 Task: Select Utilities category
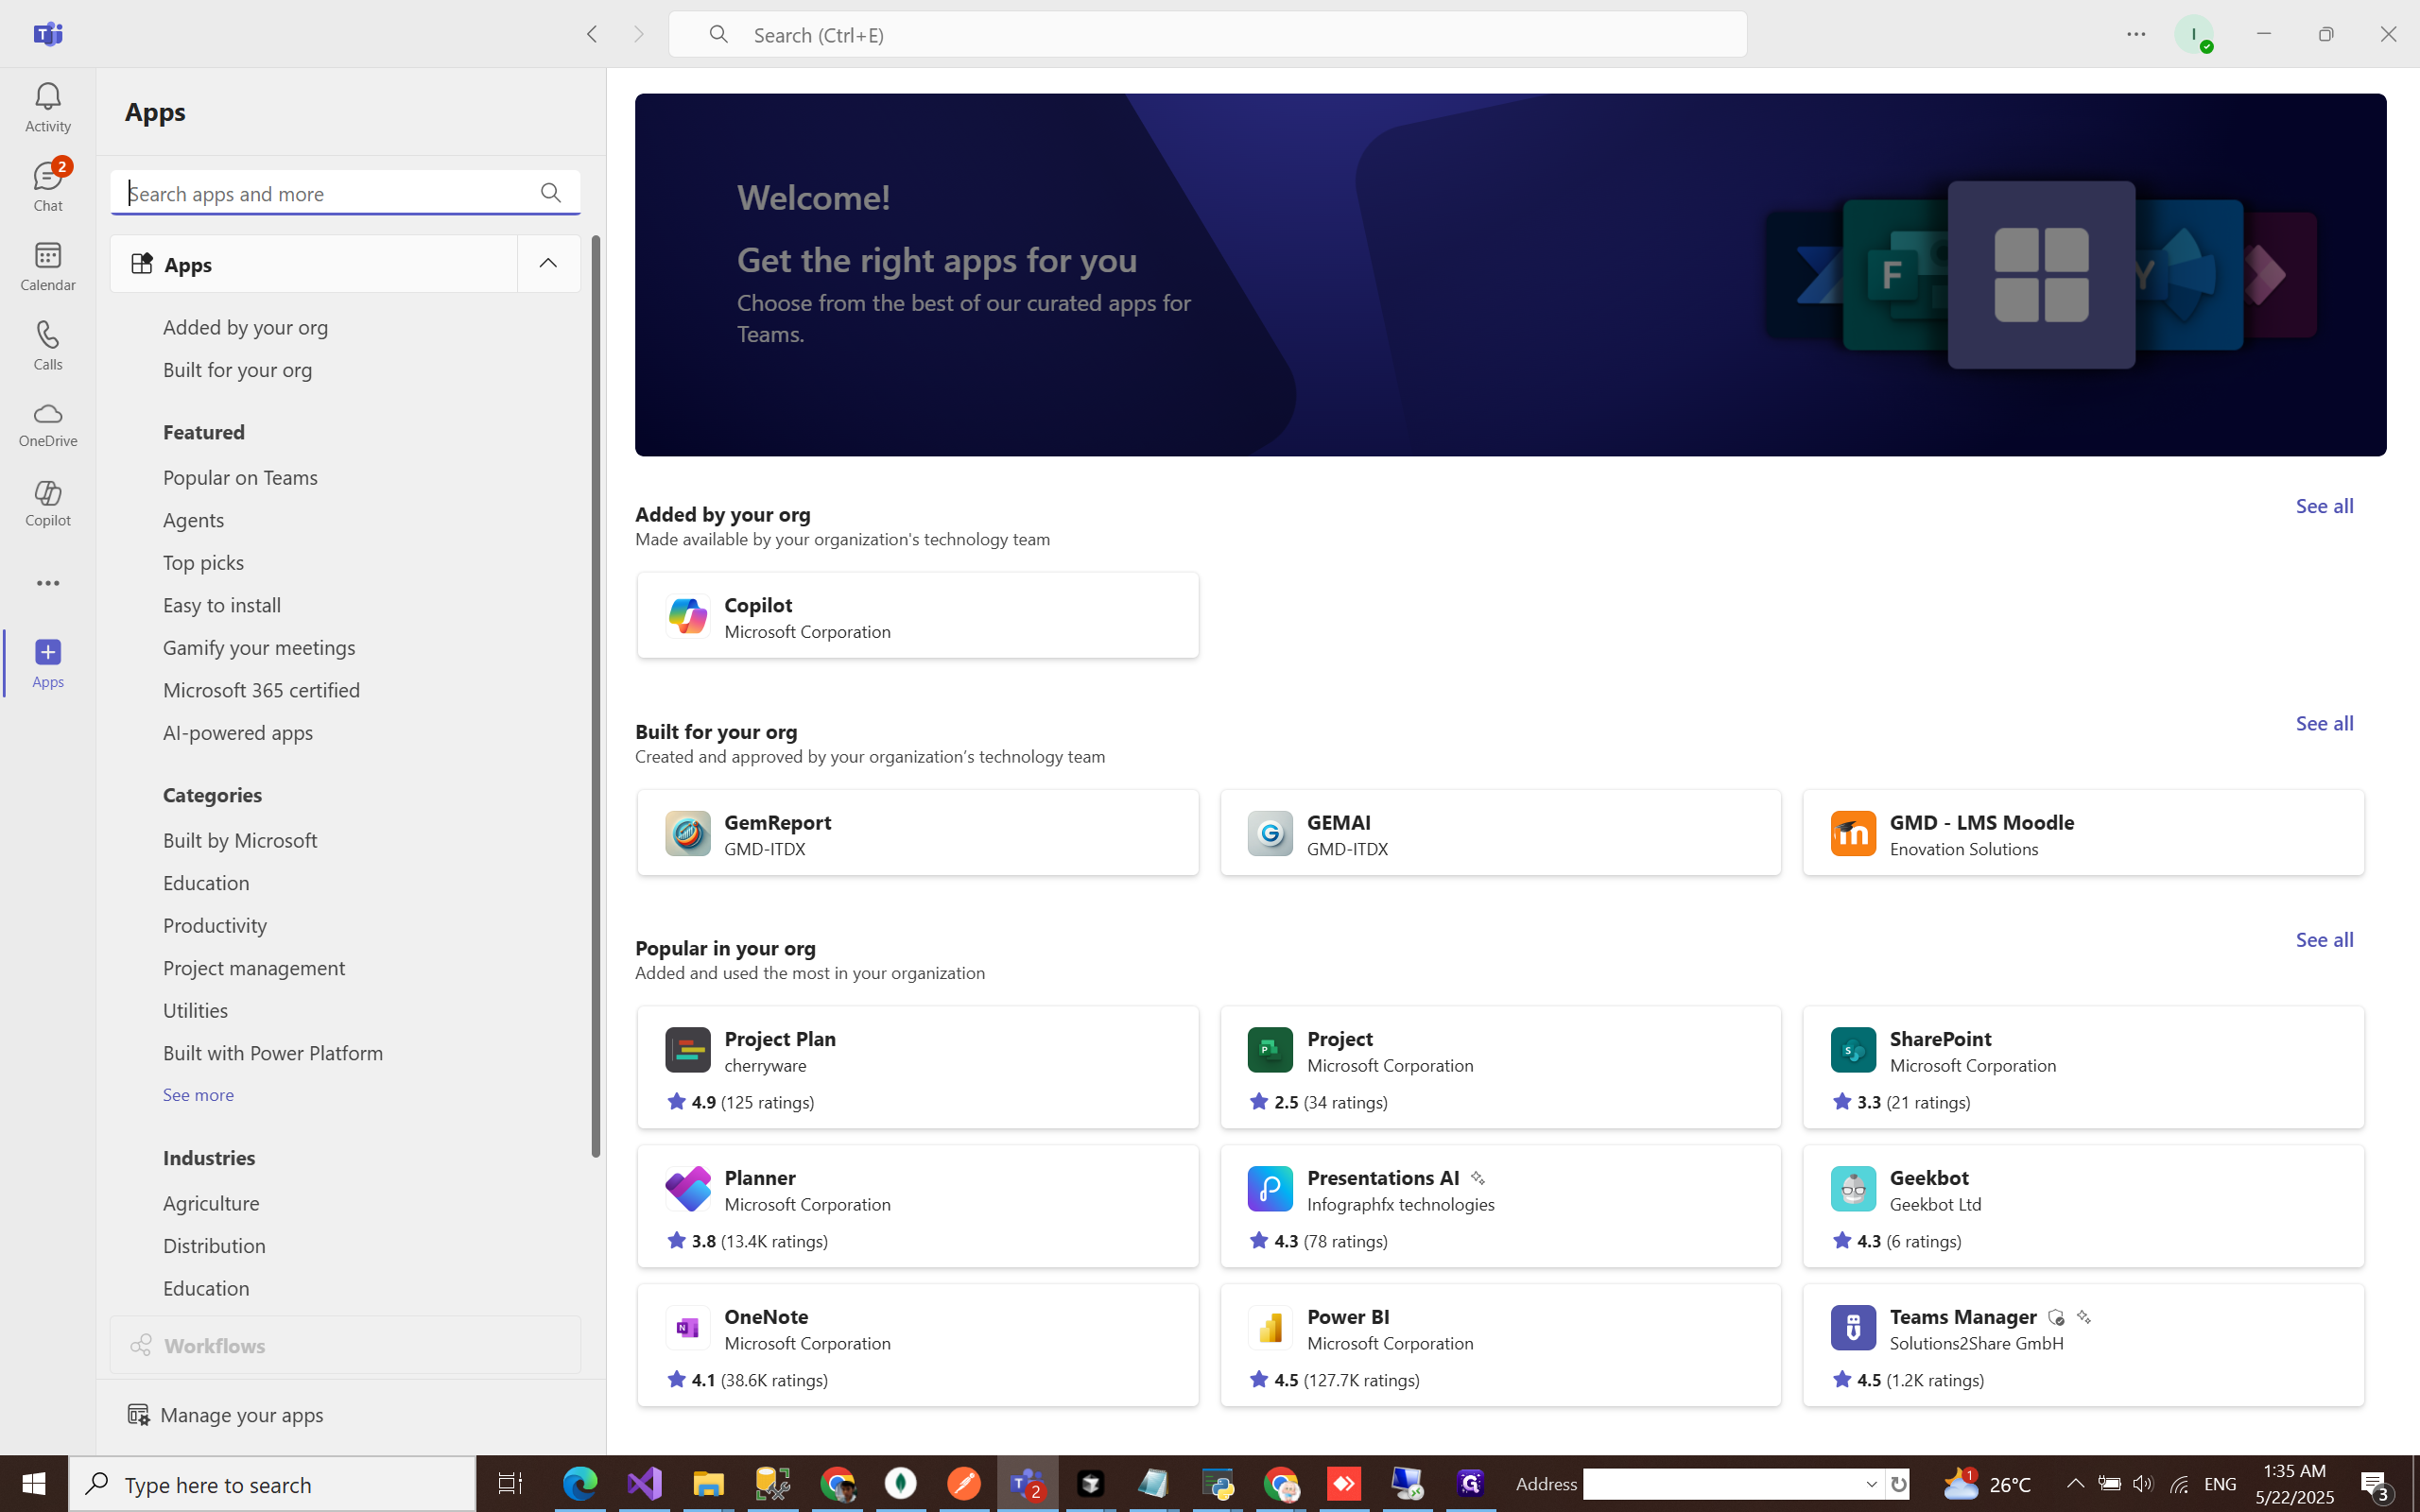coord(196,1010)
